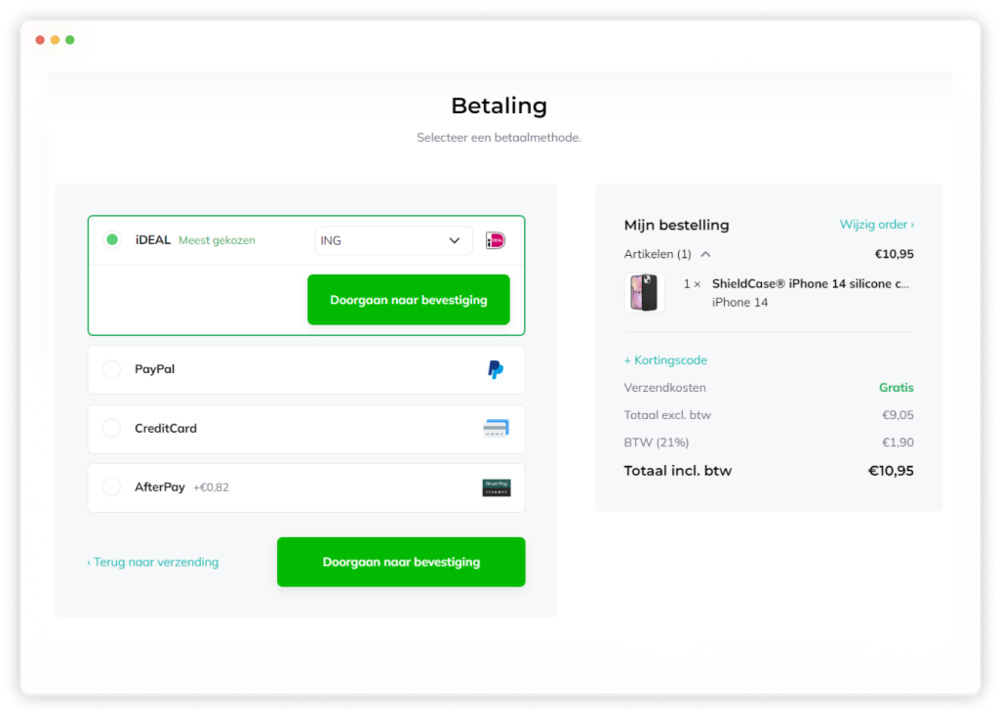Click the AfterPay logo icon
Image resolution: width=1000 pixels, height=716 pixels.
coord(496,488)
